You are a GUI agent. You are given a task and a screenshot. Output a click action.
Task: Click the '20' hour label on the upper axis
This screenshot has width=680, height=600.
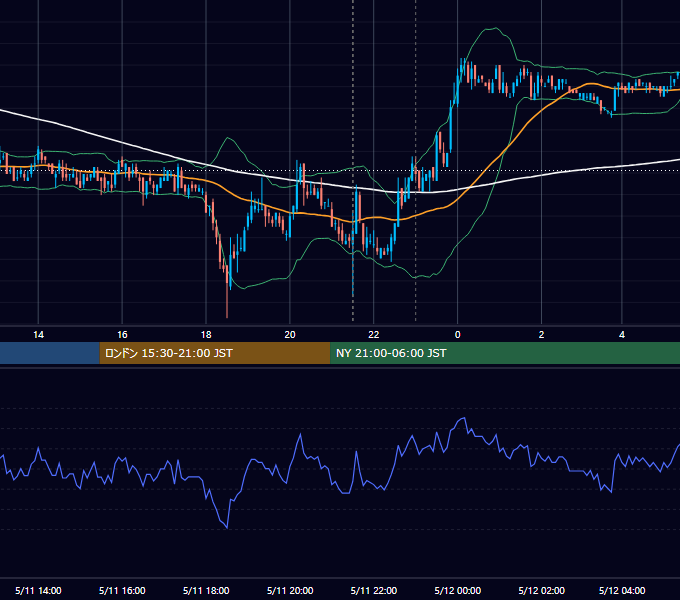point(290,335)
